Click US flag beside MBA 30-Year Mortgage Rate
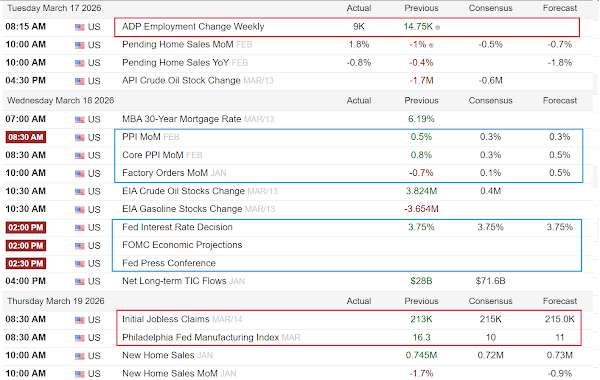Screen dimensions: 600x380 coord(80,120)
